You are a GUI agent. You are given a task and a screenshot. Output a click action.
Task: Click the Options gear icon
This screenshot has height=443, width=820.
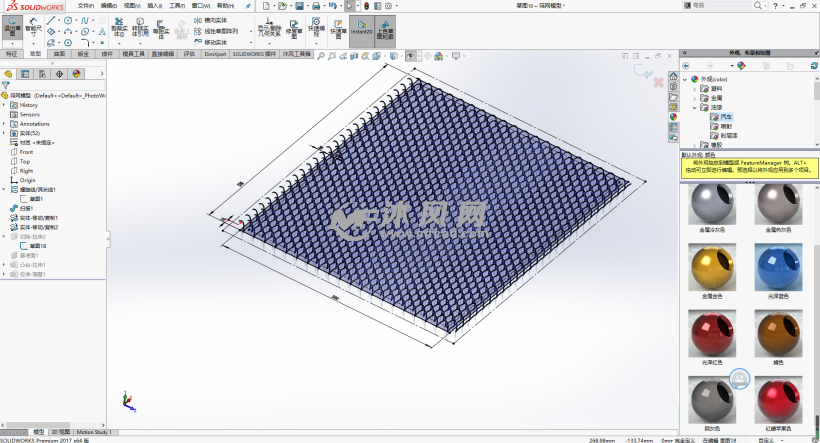(x=388, y=6)
